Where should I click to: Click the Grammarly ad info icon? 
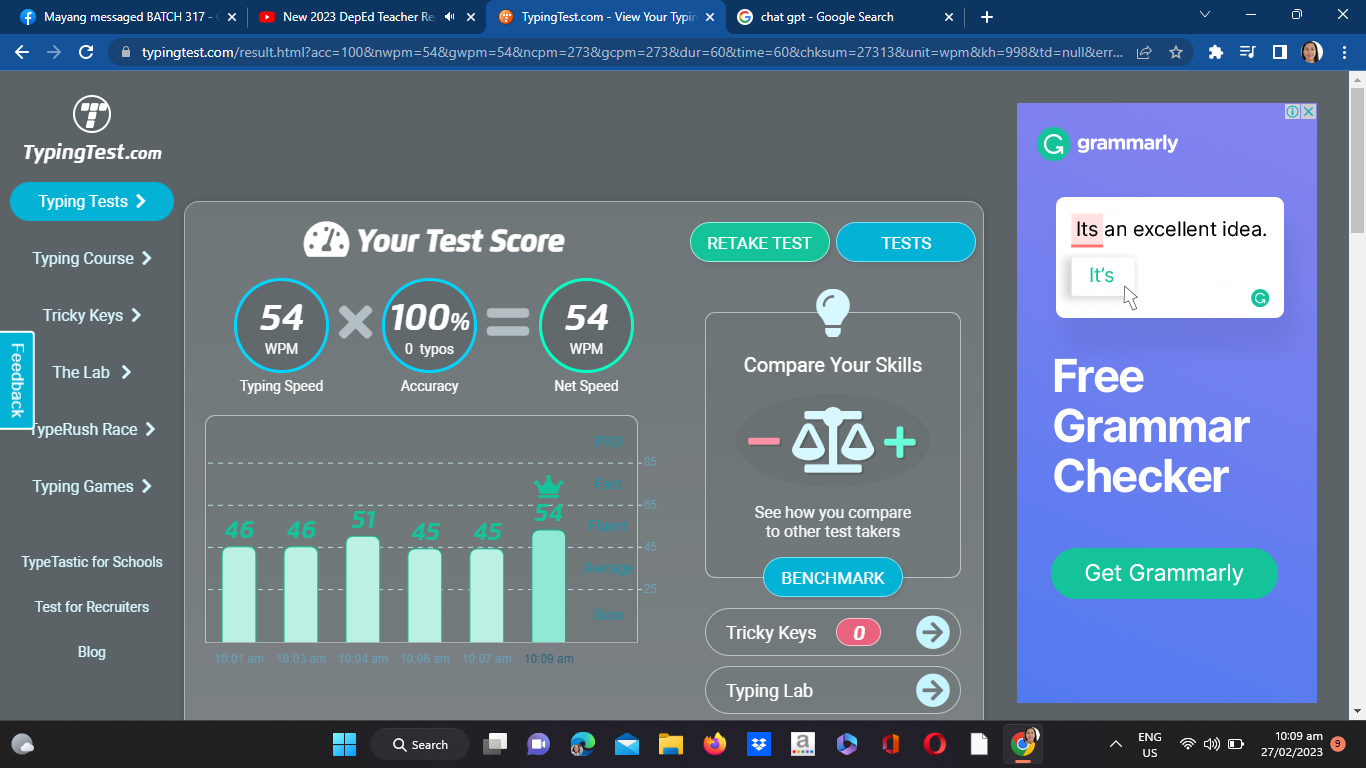[x=1292, y=112]
